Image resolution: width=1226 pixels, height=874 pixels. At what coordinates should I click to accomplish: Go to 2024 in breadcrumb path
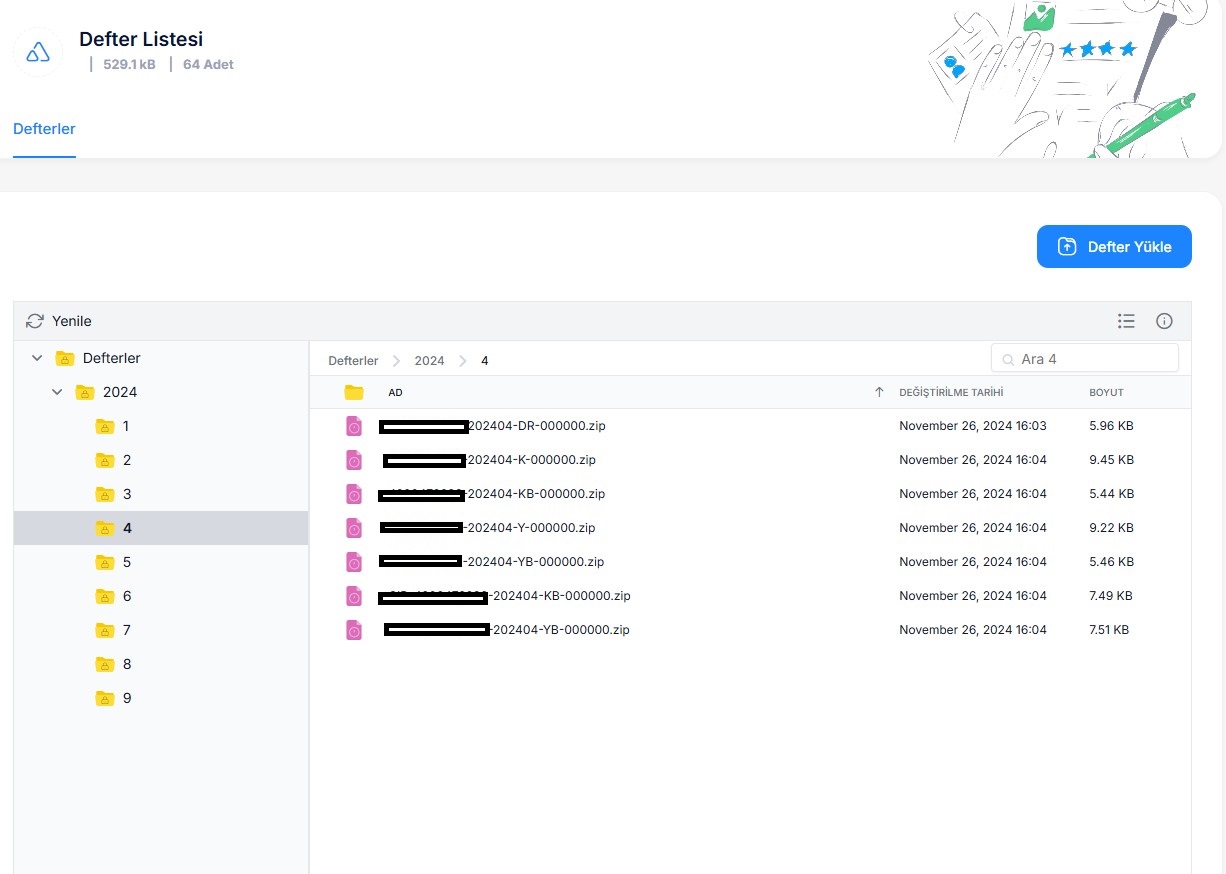click(429, 360)
